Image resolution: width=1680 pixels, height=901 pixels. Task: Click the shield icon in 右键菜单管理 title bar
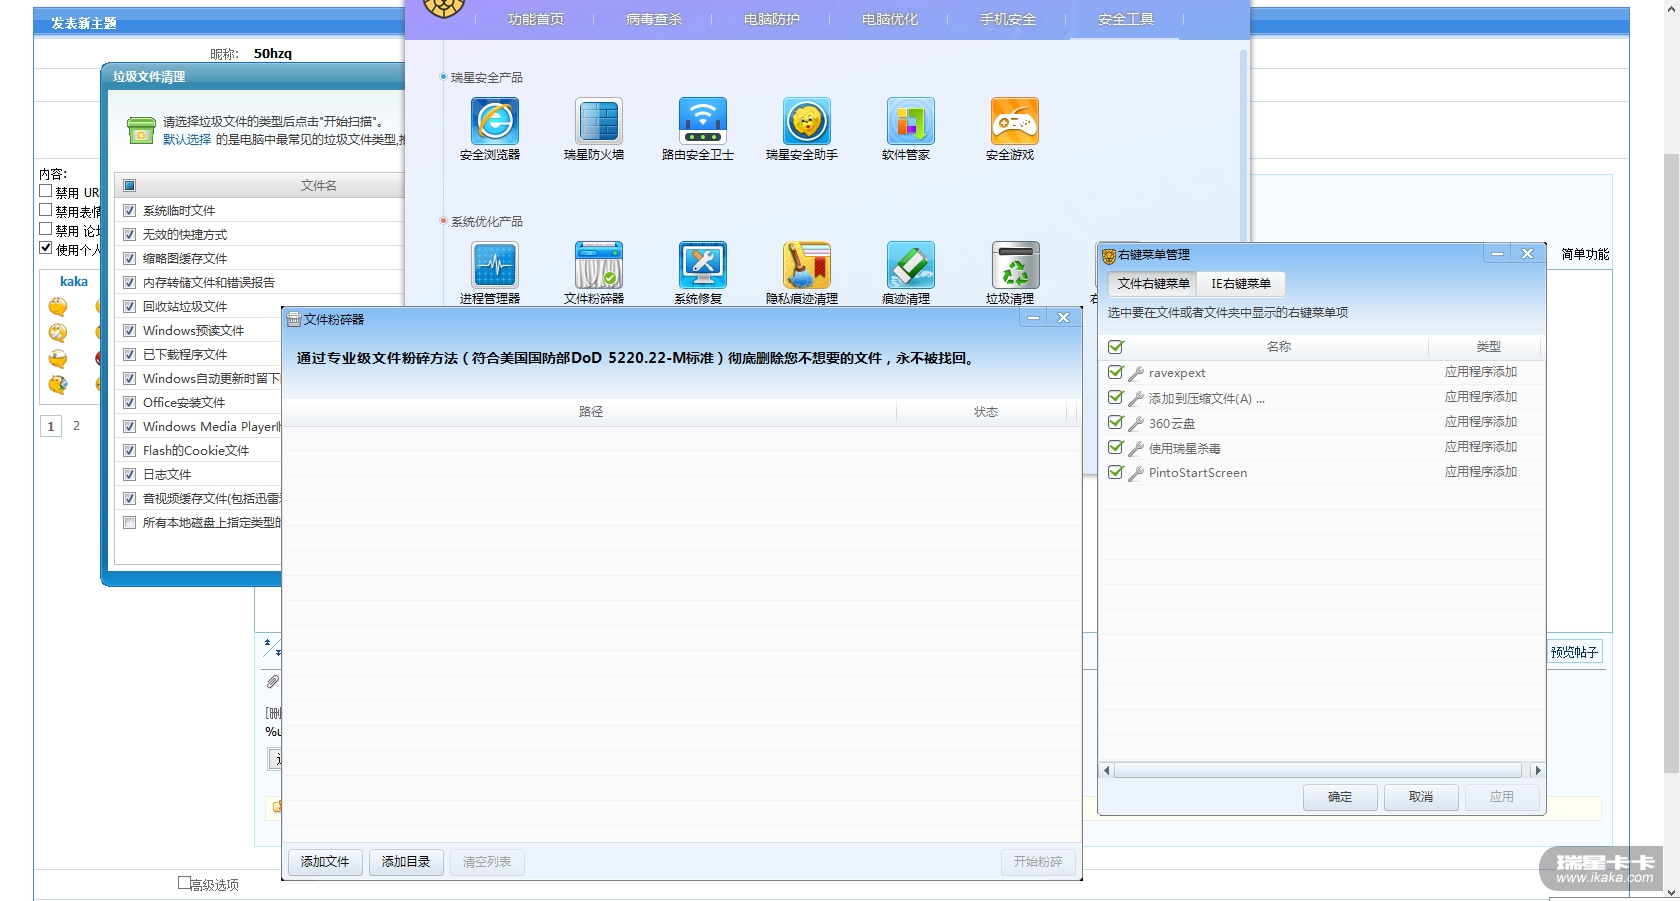click(1109, 256)
